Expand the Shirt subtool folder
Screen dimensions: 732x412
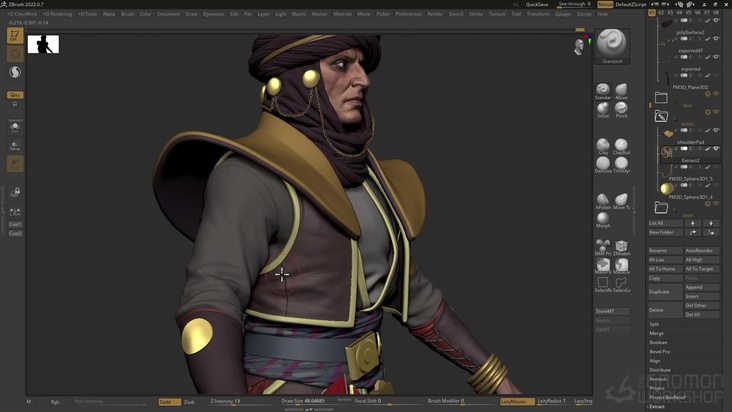point(661,207)
